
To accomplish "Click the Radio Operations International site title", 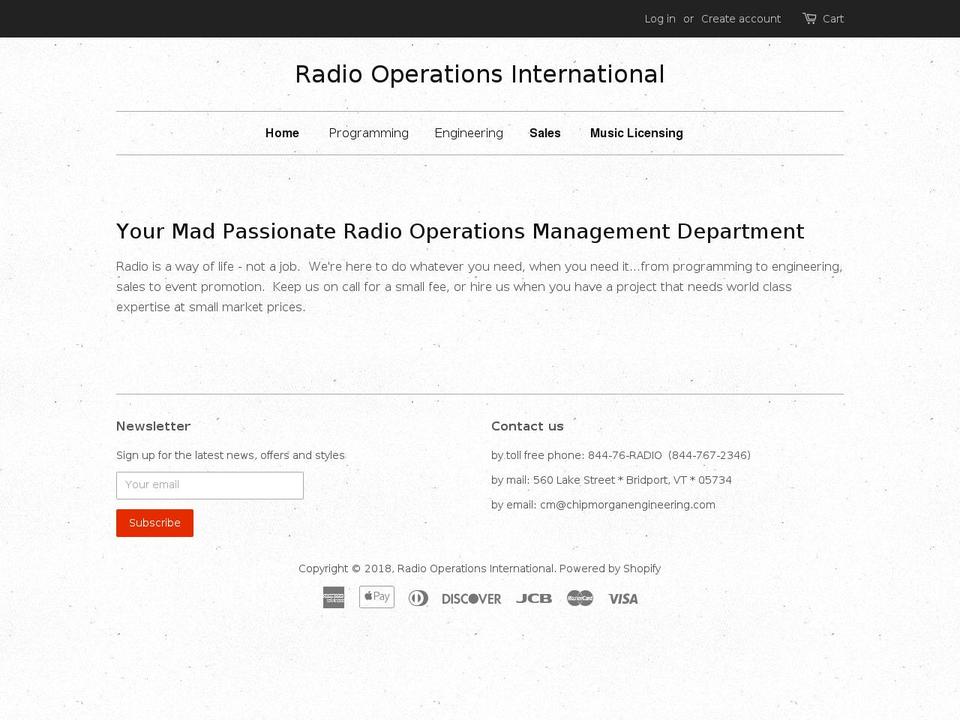I will [479, 74].
